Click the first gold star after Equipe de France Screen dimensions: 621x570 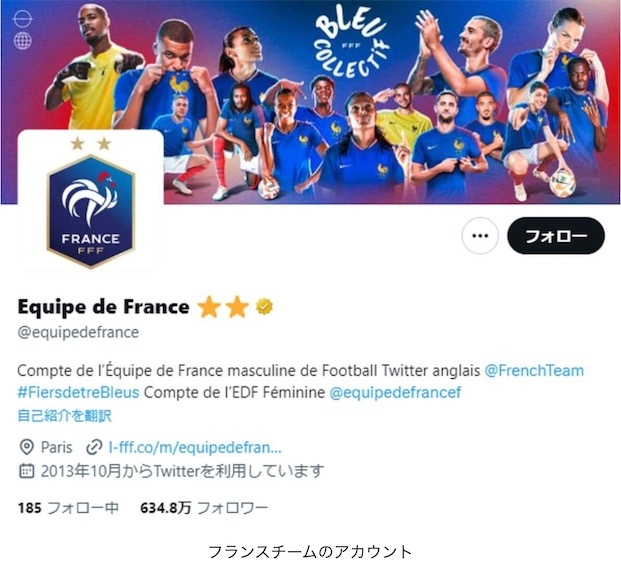(209, 307)
